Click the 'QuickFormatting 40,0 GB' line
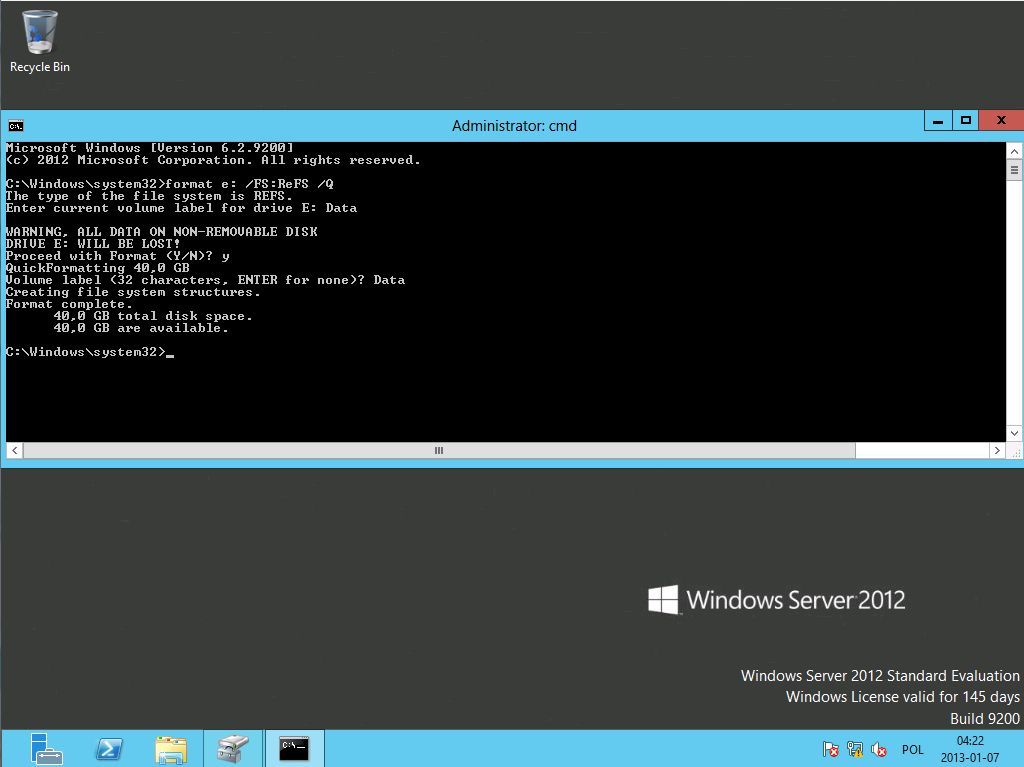Screen dimensions: 1024x767 pos(97,268)
